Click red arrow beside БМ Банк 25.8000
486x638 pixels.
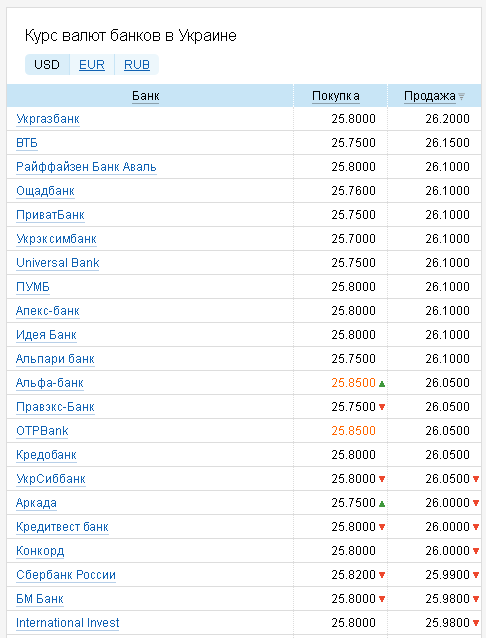coord(382,599)
